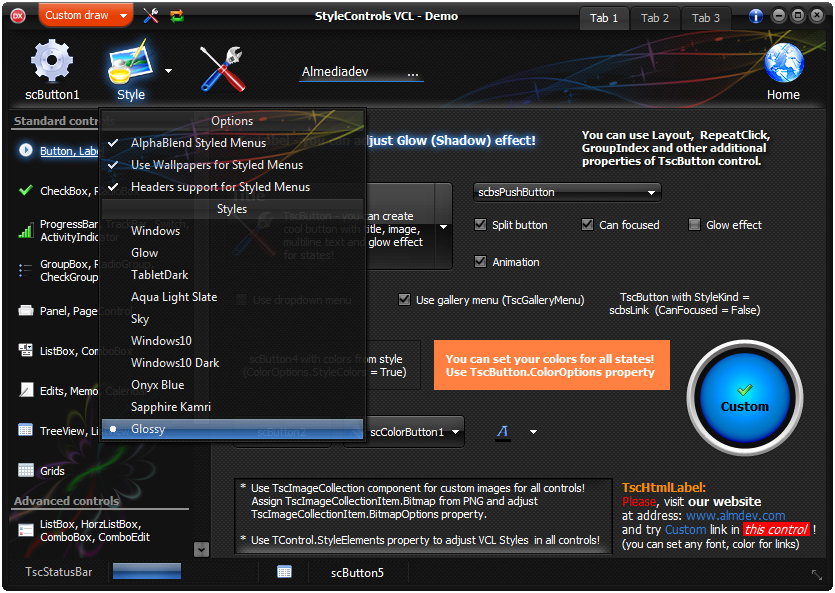Viewport: 835px width, 593px height.
Task: Click the font color A icon
Action: (502, 432)
